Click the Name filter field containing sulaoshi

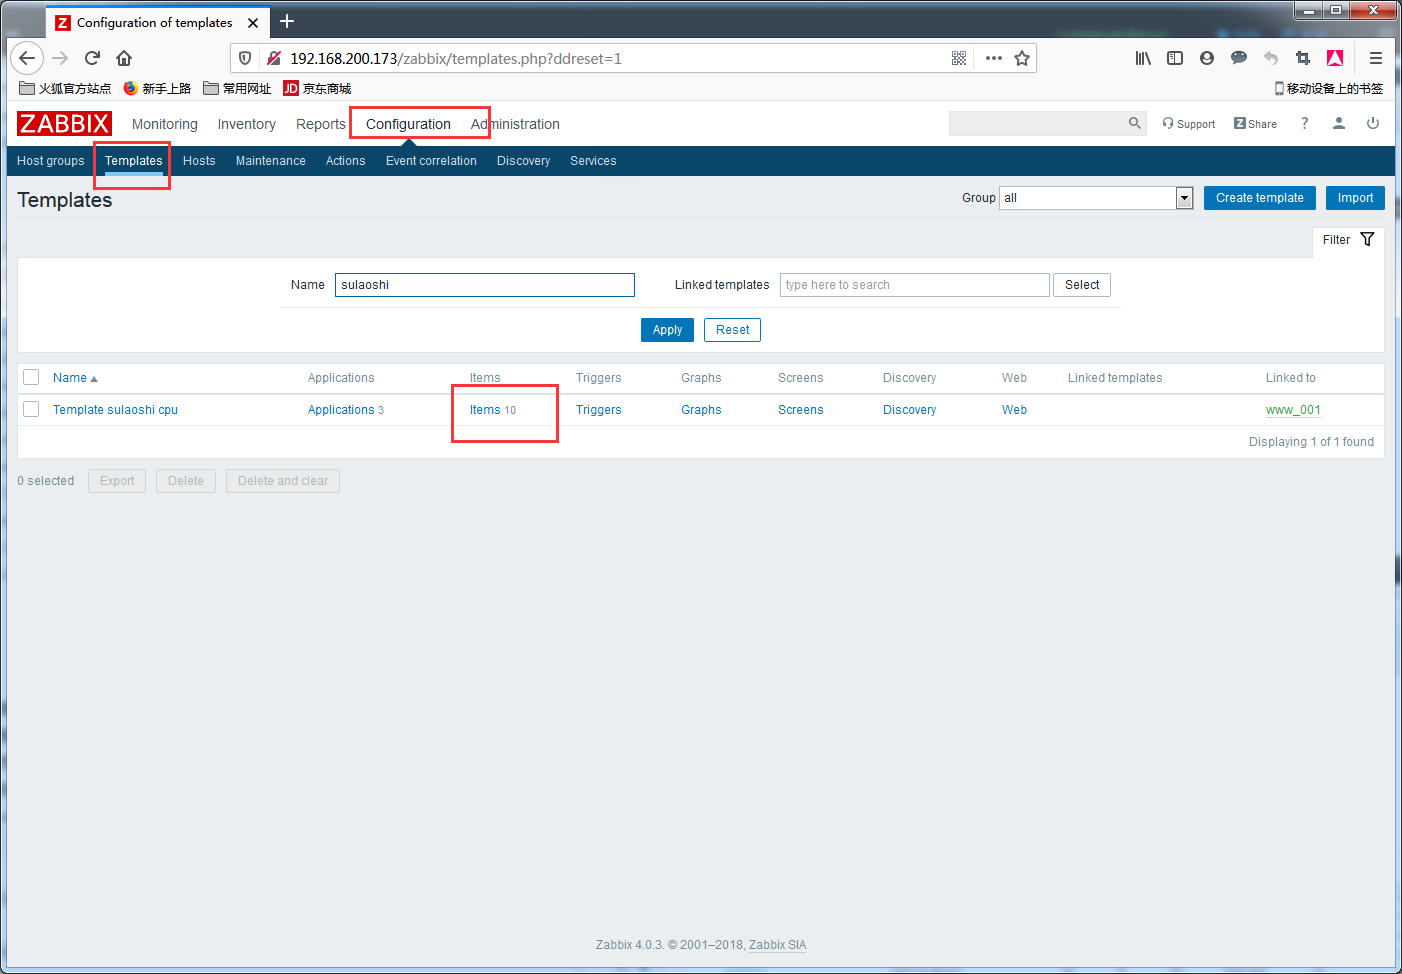point(485,285)
